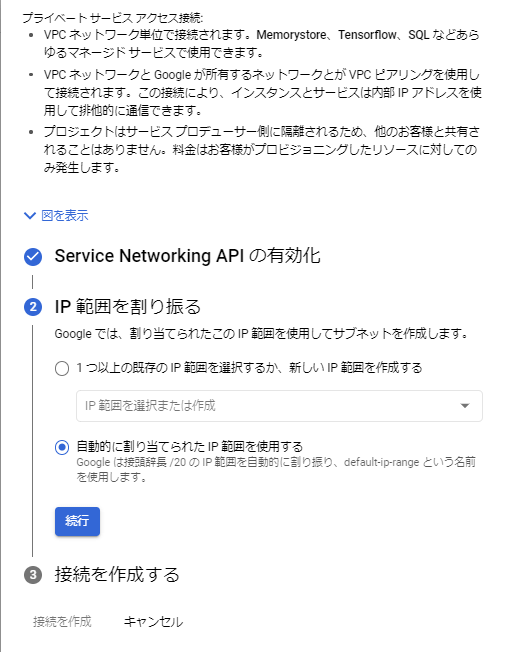
Task: Click the 続行 continue button
Action: coord(77,521)
